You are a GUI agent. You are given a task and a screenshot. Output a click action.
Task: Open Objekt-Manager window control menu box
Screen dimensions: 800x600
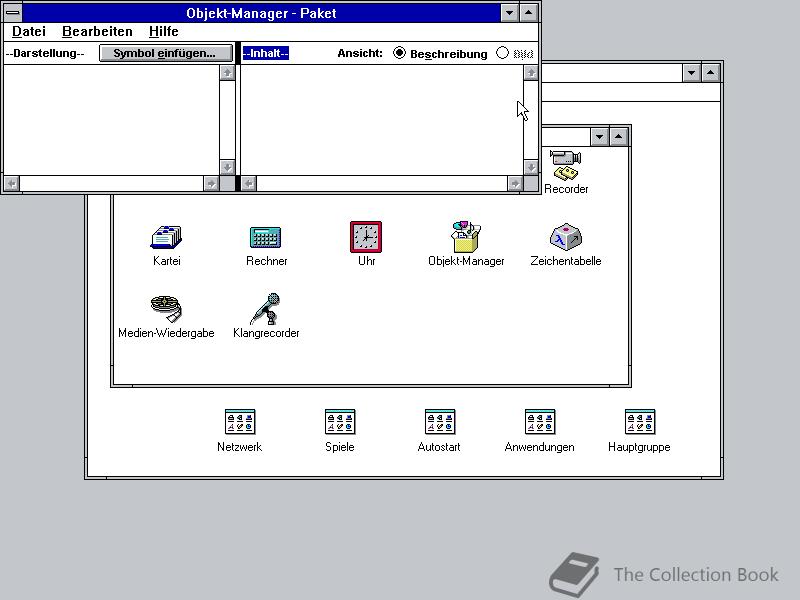tap(13, 13)
